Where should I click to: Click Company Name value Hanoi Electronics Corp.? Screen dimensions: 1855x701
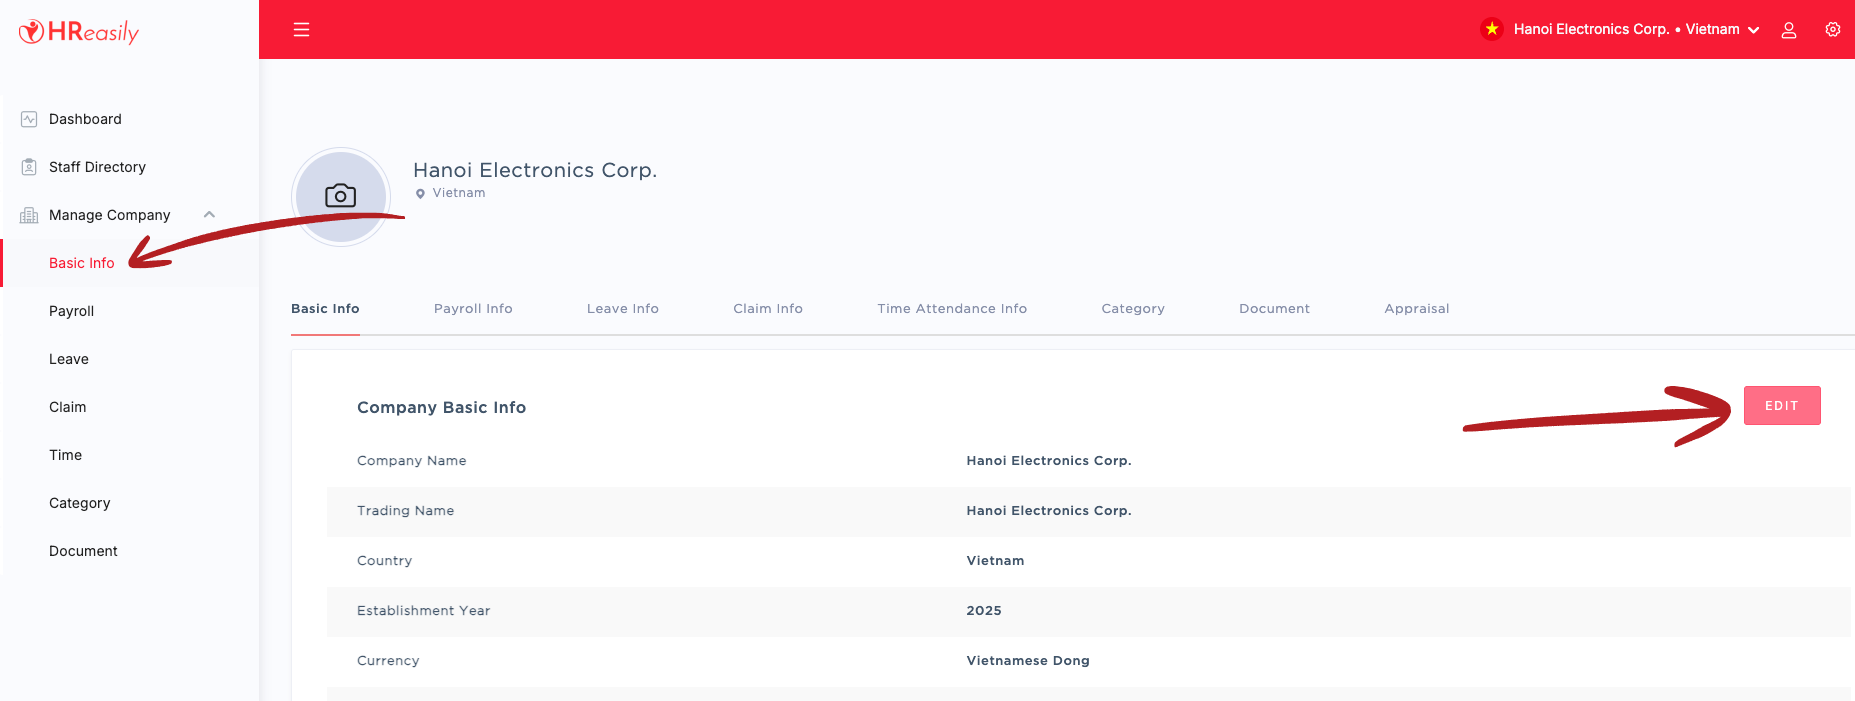point(1048,461)
